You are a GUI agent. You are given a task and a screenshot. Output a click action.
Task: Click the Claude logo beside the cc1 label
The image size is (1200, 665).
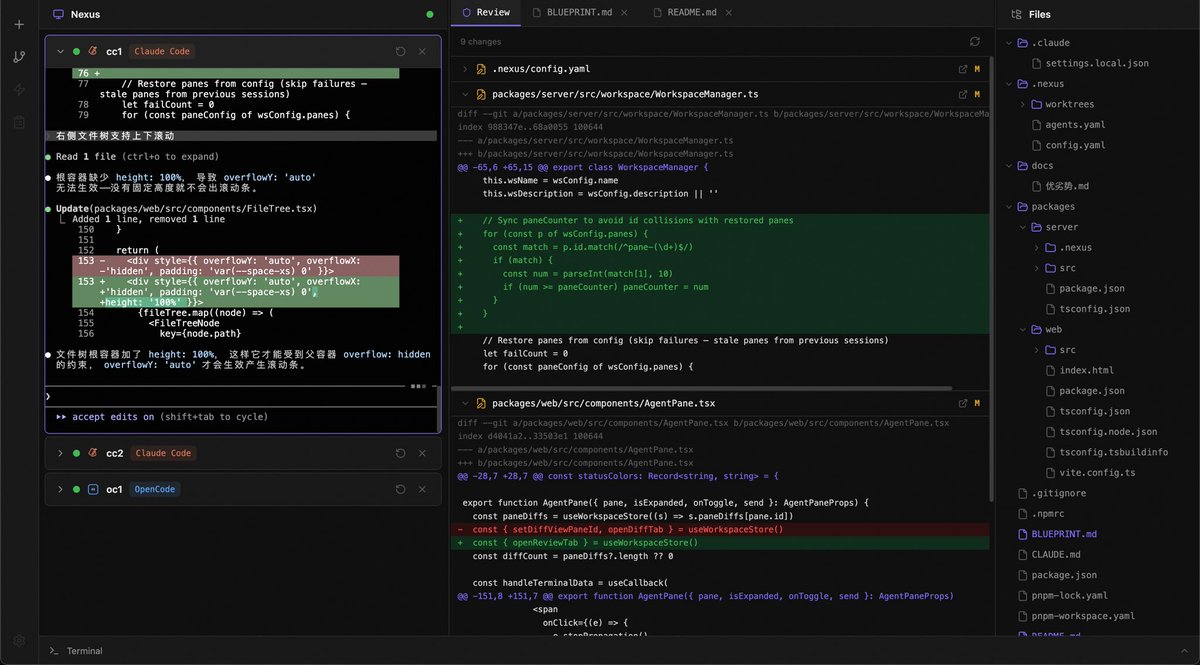[92, 51]
